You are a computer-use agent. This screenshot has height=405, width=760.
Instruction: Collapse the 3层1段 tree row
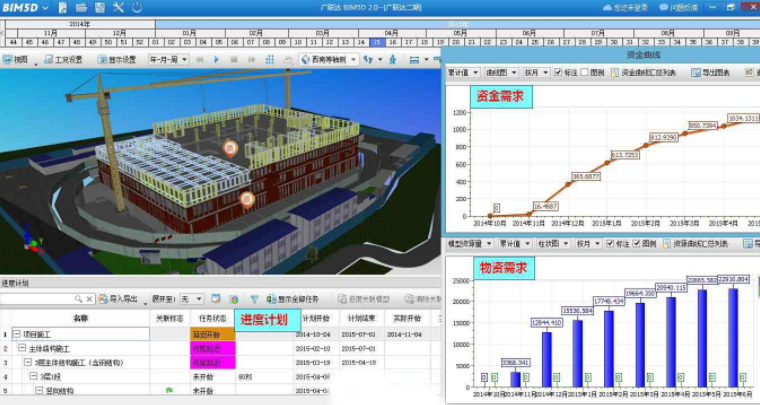tap(33, 376)
